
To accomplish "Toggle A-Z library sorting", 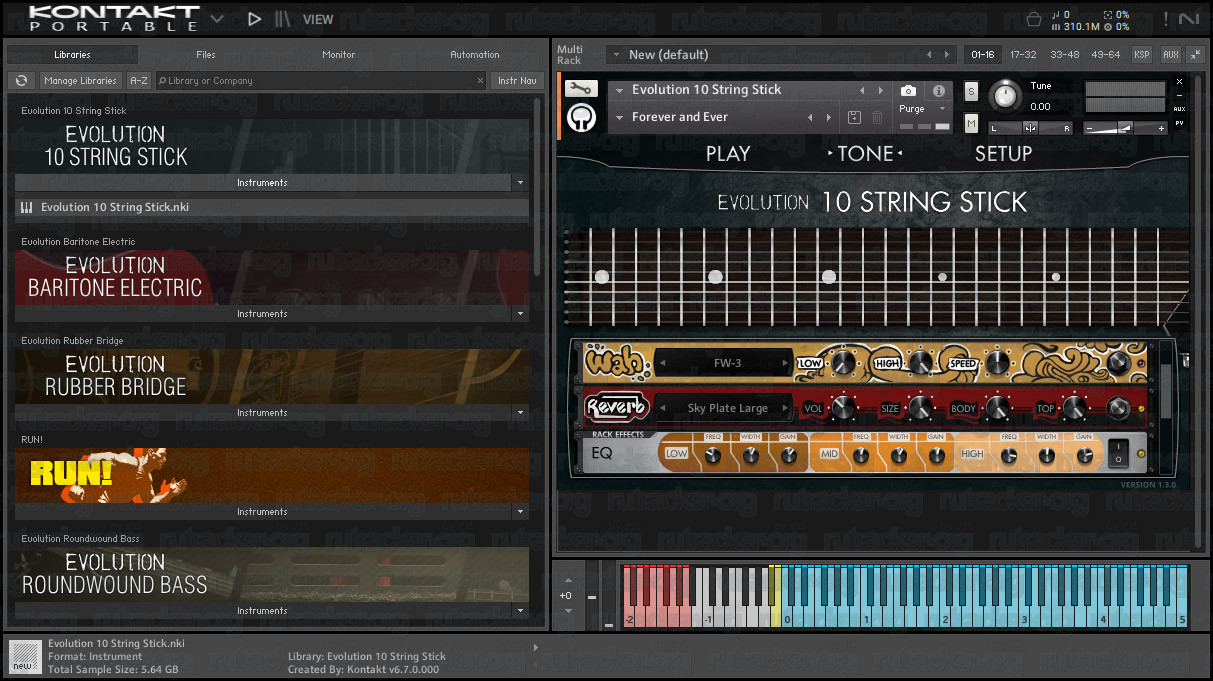I will (139, 81).
